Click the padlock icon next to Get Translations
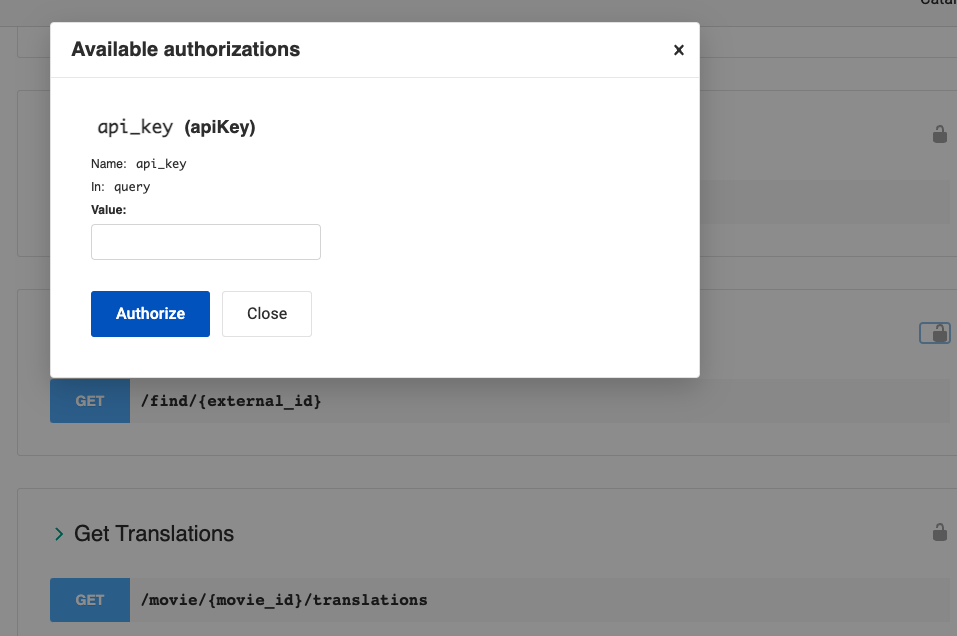Viewport: 957px width, 636px height. [x=939, y=533]
